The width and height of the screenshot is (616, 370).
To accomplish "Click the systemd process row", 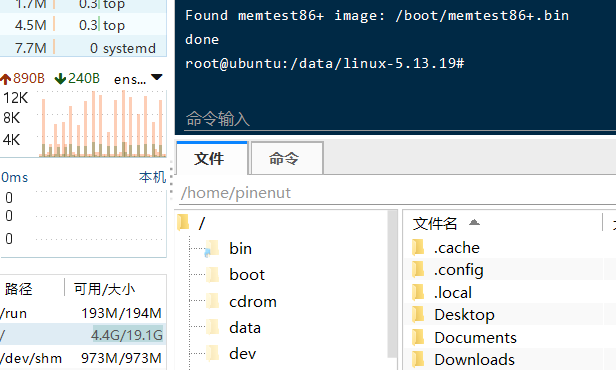I will click(83, 48).
